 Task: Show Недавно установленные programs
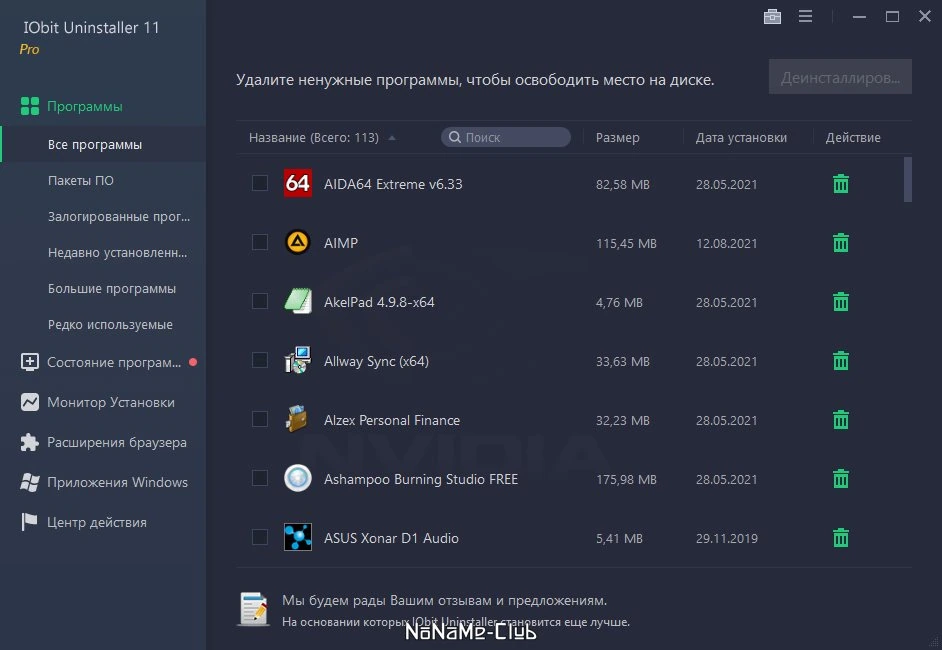click(117, 252)
